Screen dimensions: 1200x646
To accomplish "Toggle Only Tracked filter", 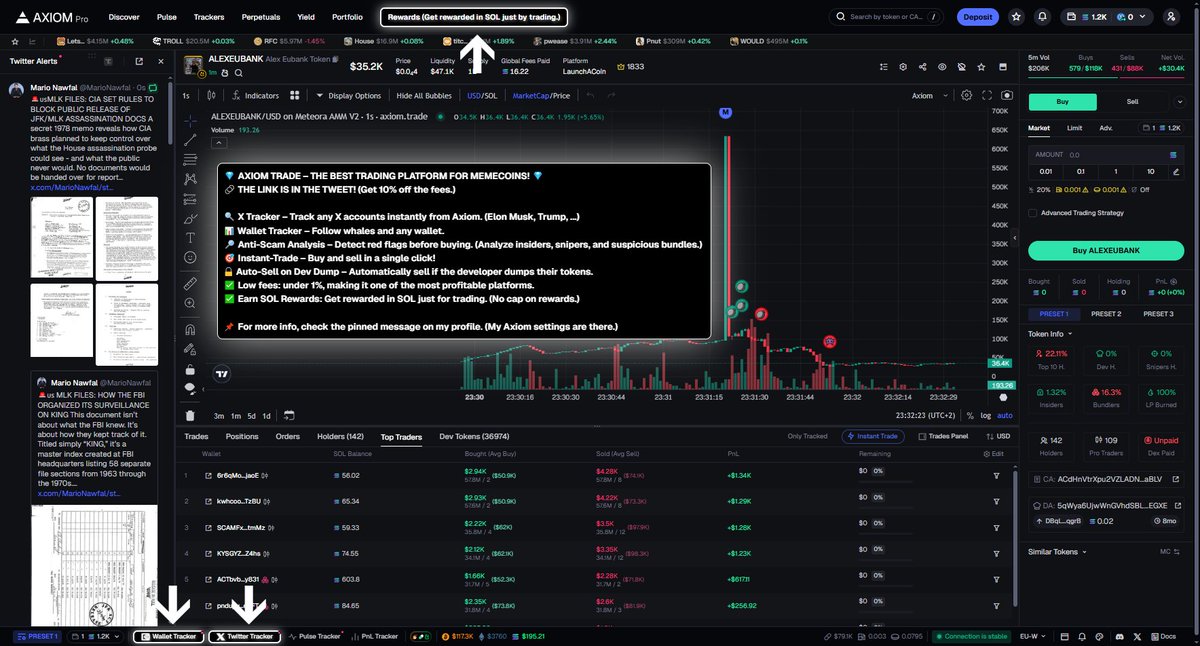I will [x=807, y=436].
